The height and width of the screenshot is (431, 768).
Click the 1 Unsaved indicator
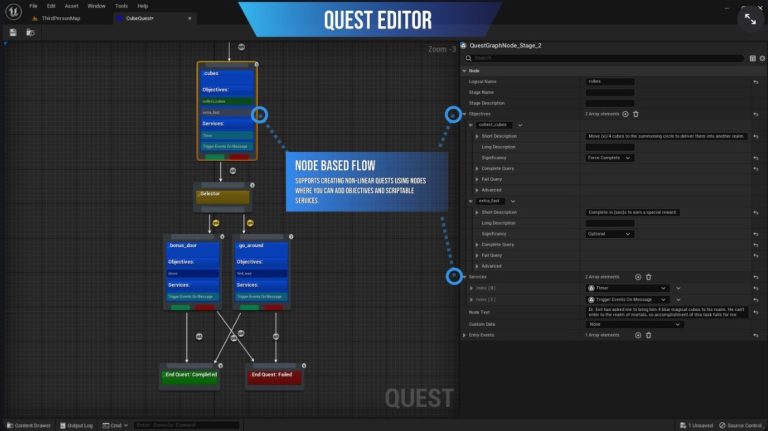click(x=696, y=425)
